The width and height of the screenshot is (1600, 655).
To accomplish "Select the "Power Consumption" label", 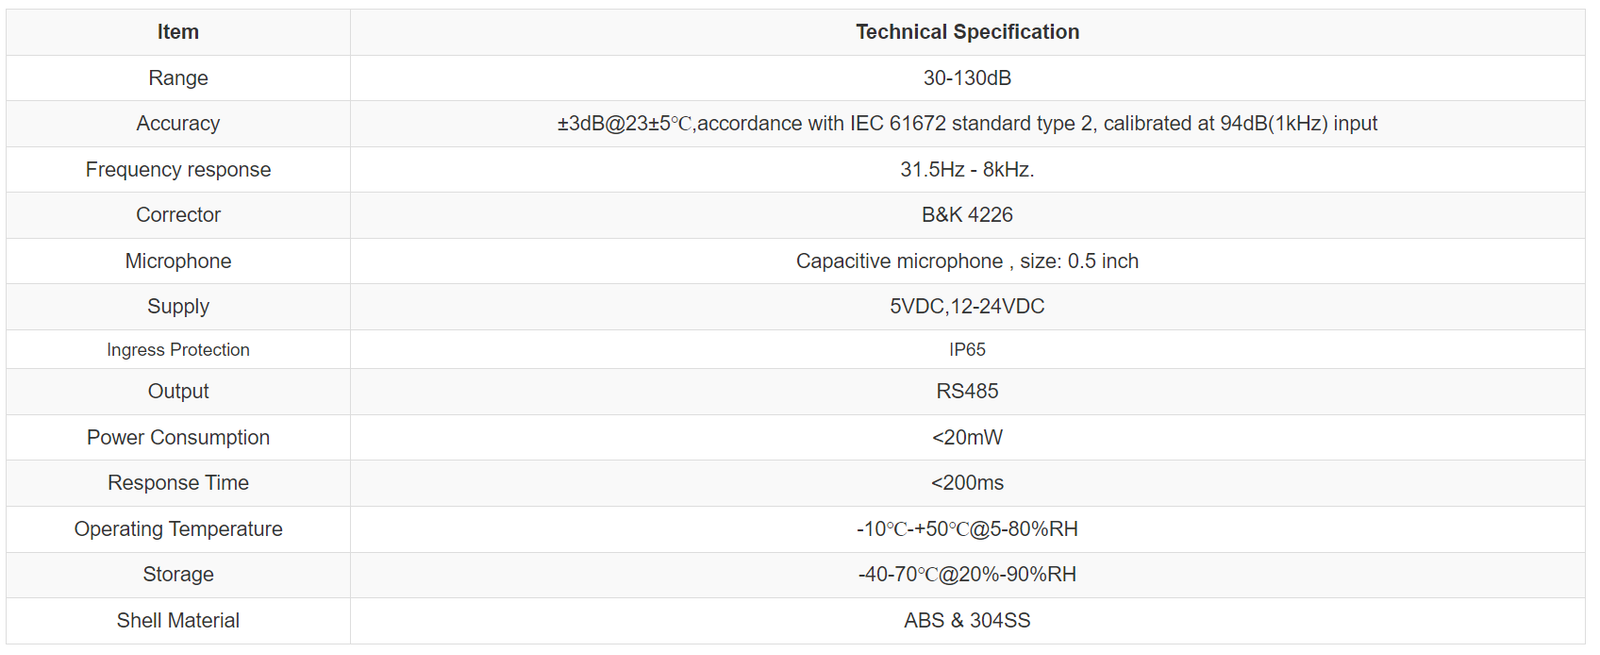I will (x=178, y=437).
